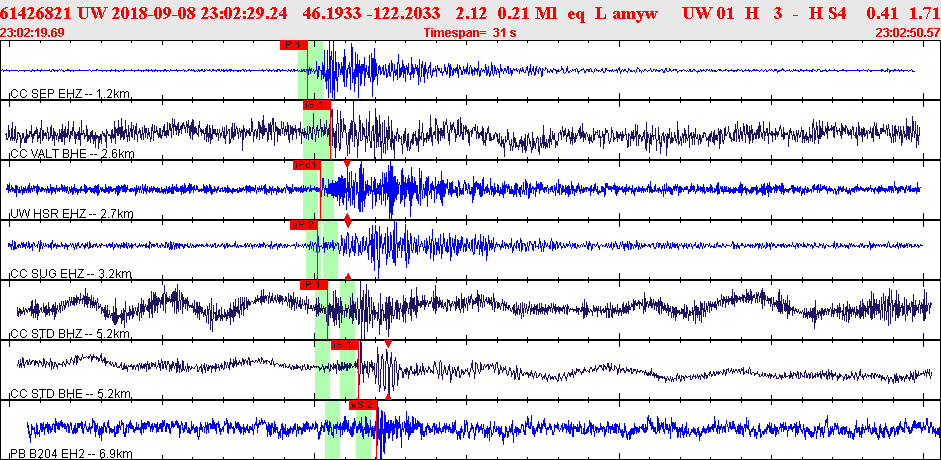
Task: Click the red triangle atop the UW HSR trace
Action: (x=347, y=163)
